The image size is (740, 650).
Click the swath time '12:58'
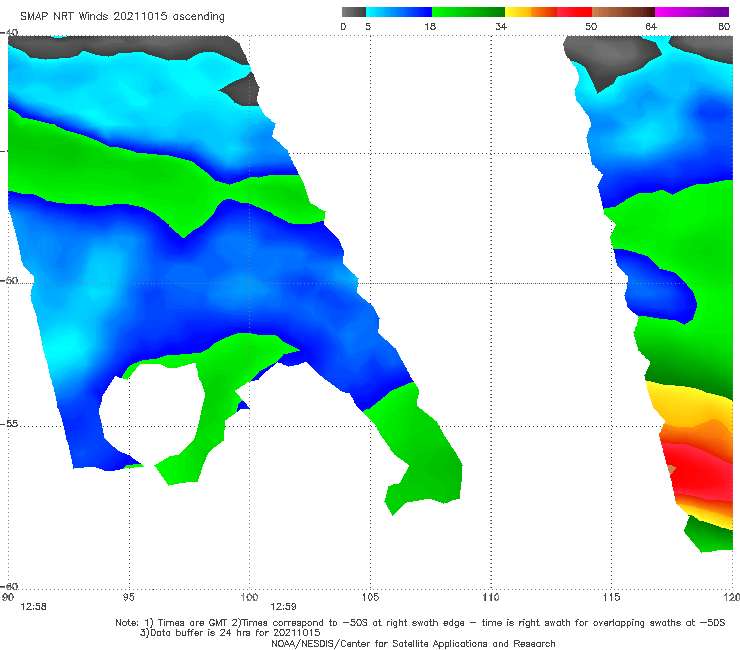coord(33,607)
